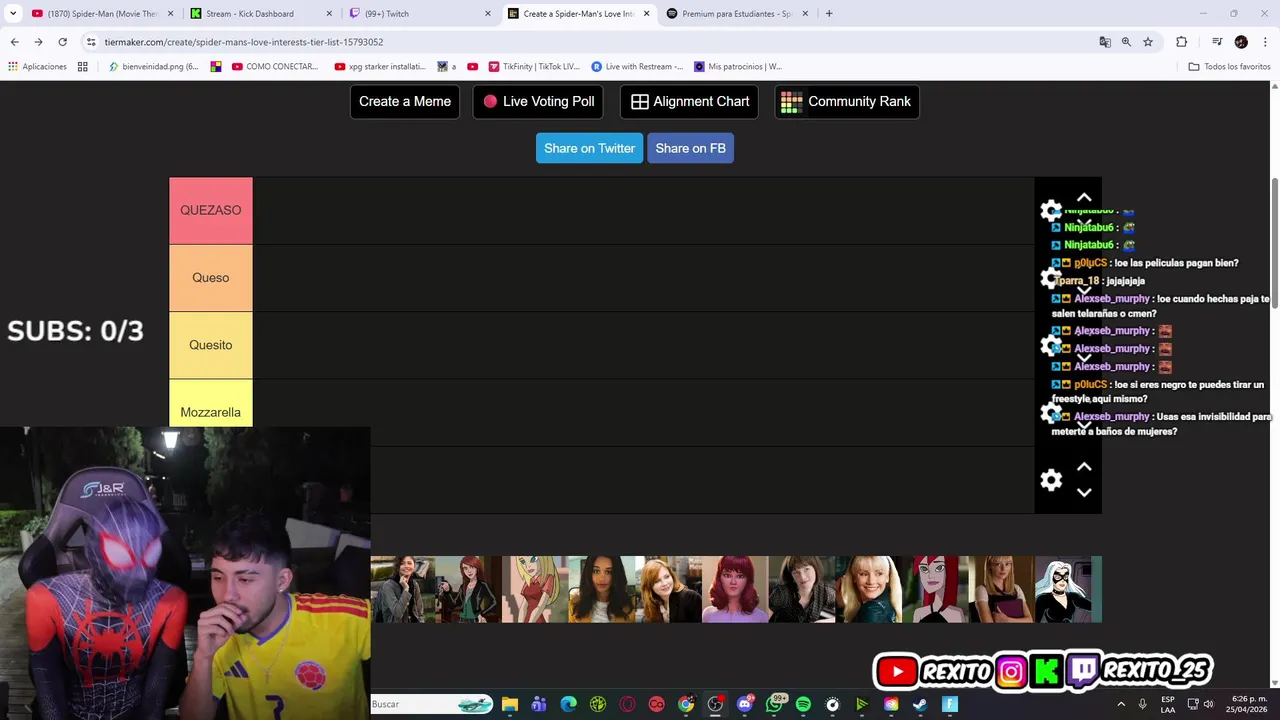Open settings gear for the bottom unlabeled tier row

pos(1051,480)
